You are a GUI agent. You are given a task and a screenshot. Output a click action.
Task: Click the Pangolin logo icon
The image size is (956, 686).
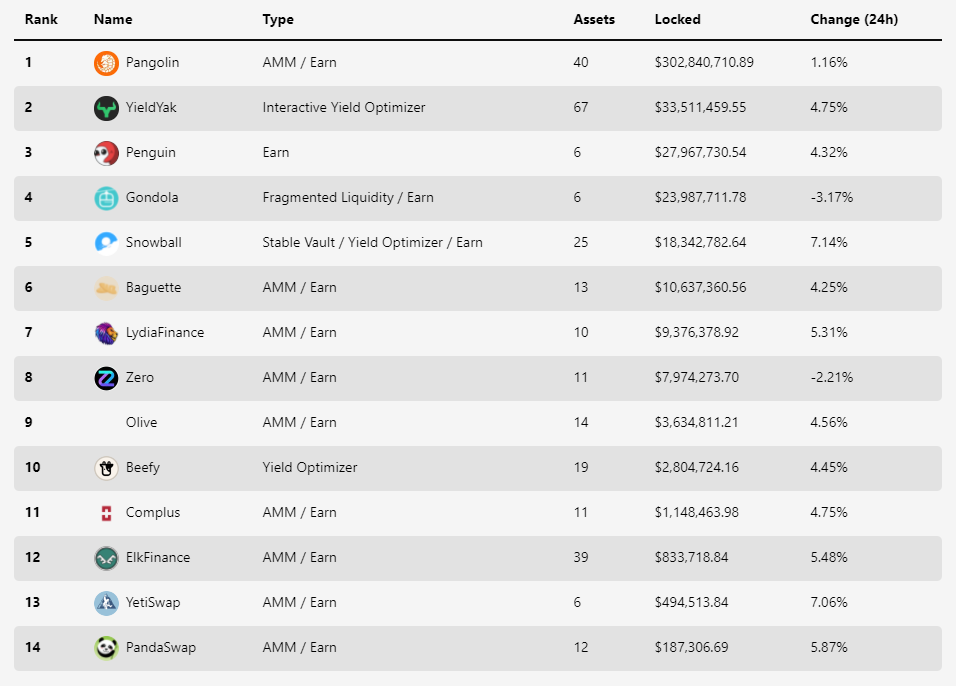click(x=106, y=63)
